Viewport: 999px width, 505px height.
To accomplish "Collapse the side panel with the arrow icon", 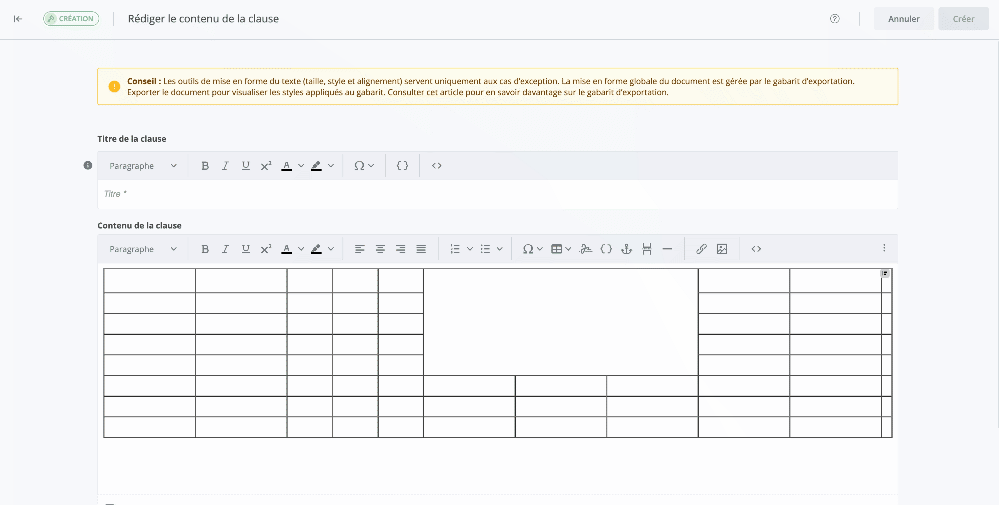I will [18, 19].
